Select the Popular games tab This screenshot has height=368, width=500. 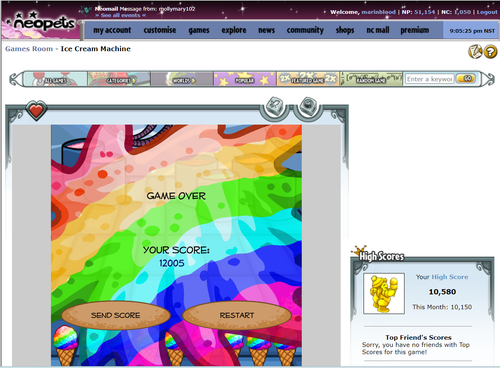click(245, 79)
